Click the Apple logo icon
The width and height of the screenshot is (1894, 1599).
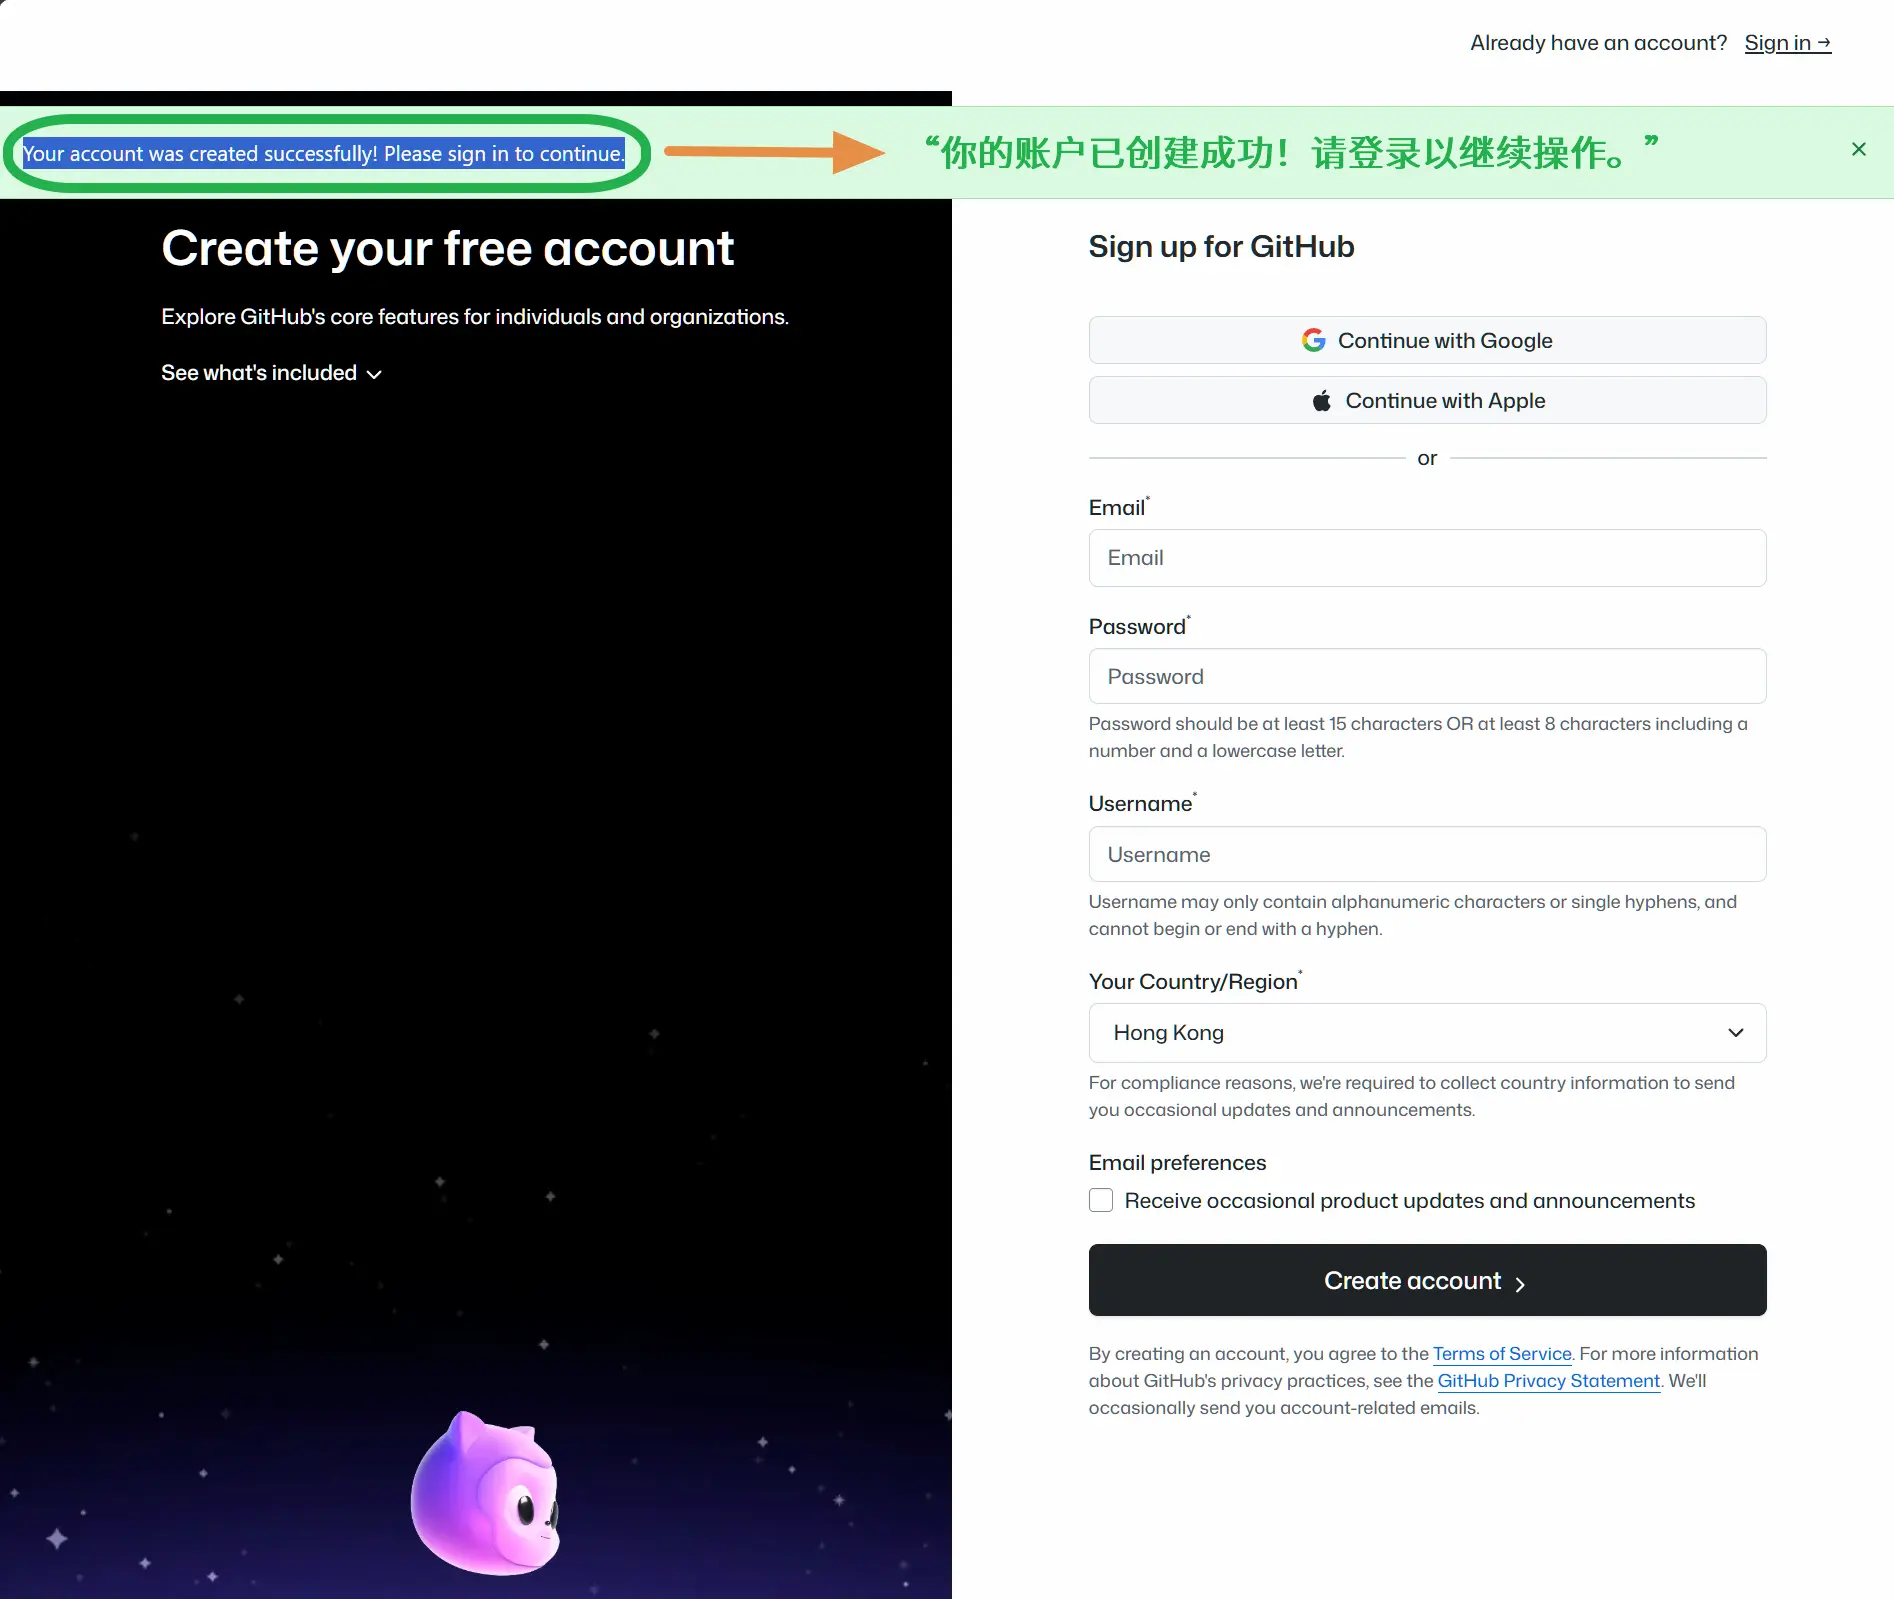point(1320,400)
